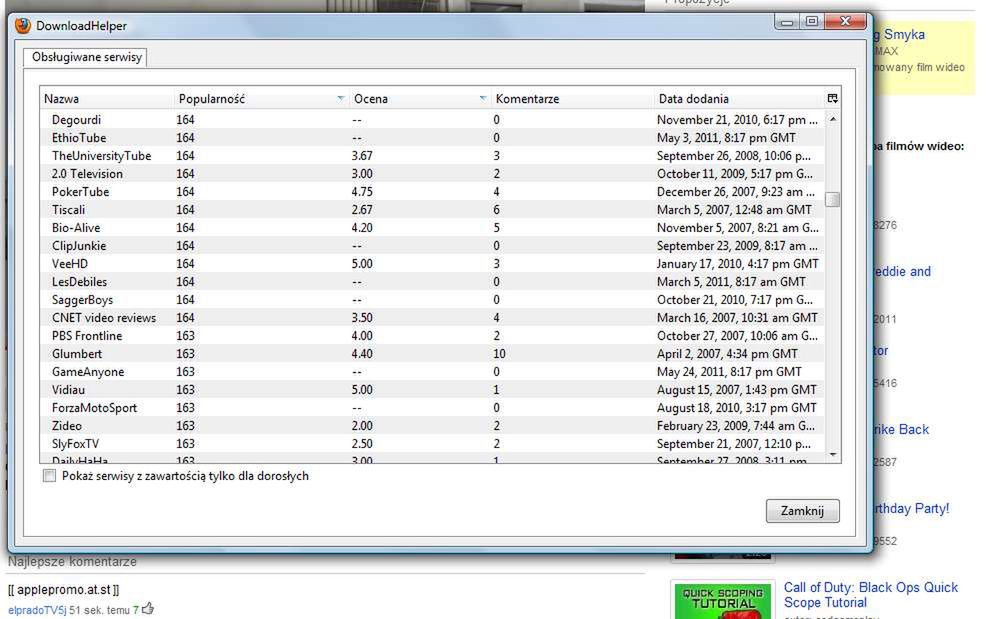Click VeeHD's 5.00 rating cell
This screenshot has width=990, height=619.
coord(362,263)
